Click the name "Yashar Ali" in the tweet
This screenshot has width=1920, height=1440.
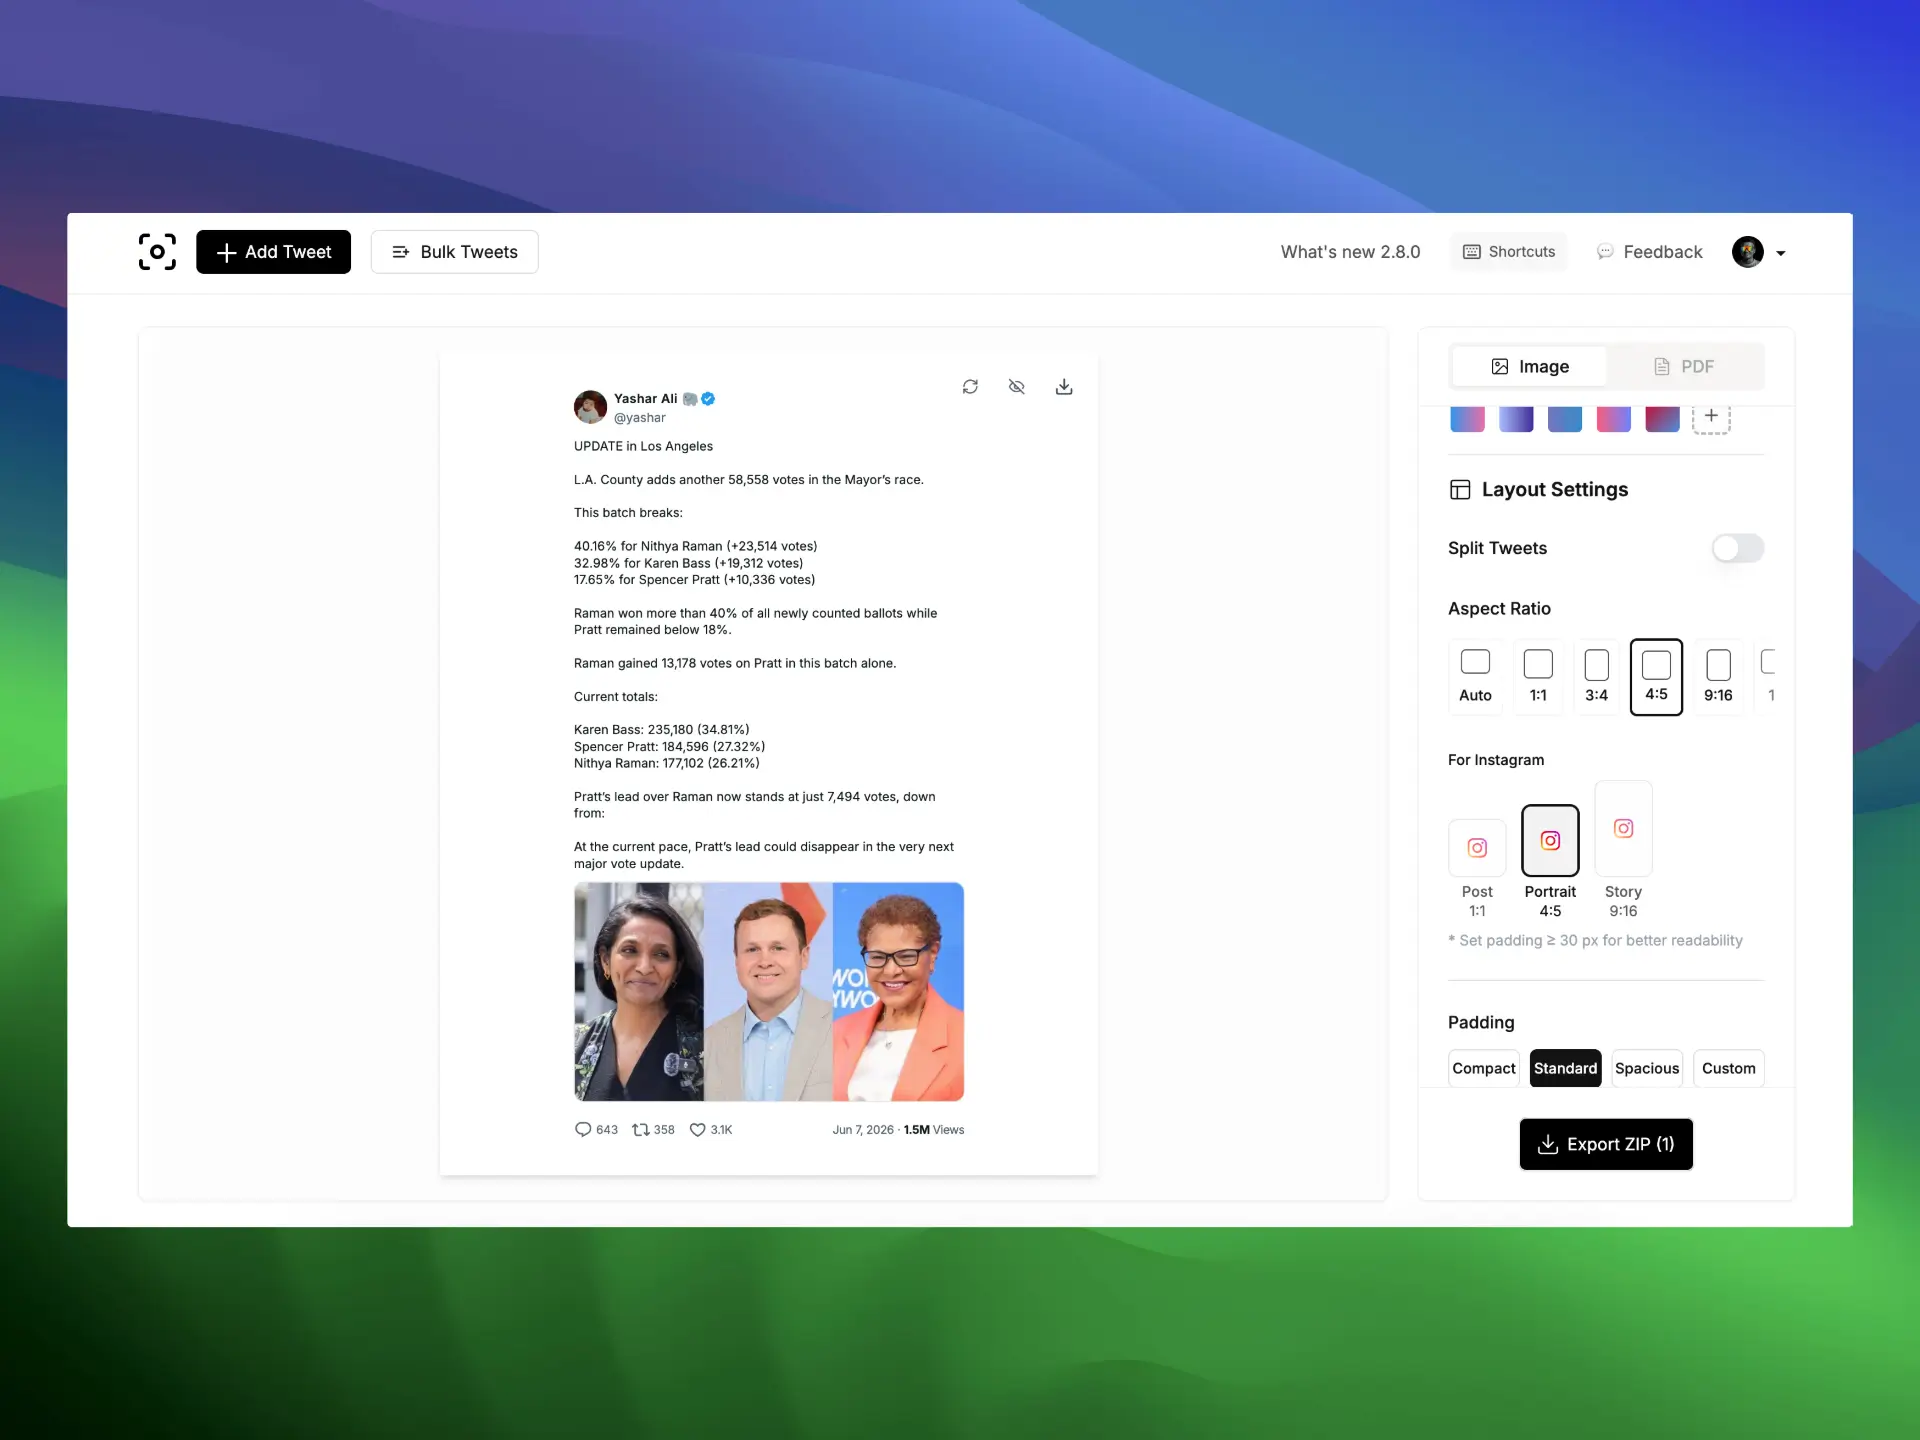[x=645, y=399]
